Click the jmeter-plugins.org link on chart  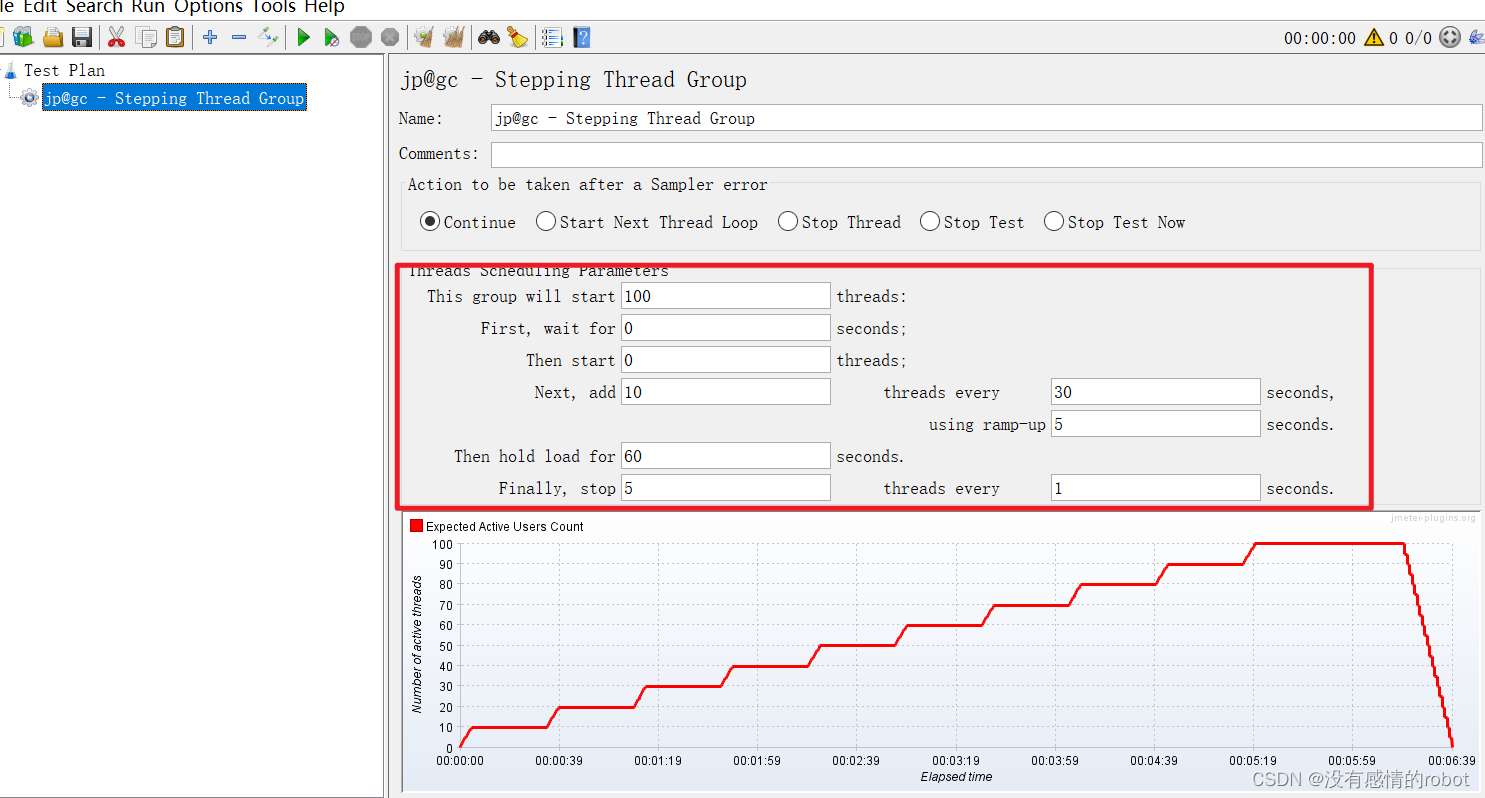click(1433, 518)
